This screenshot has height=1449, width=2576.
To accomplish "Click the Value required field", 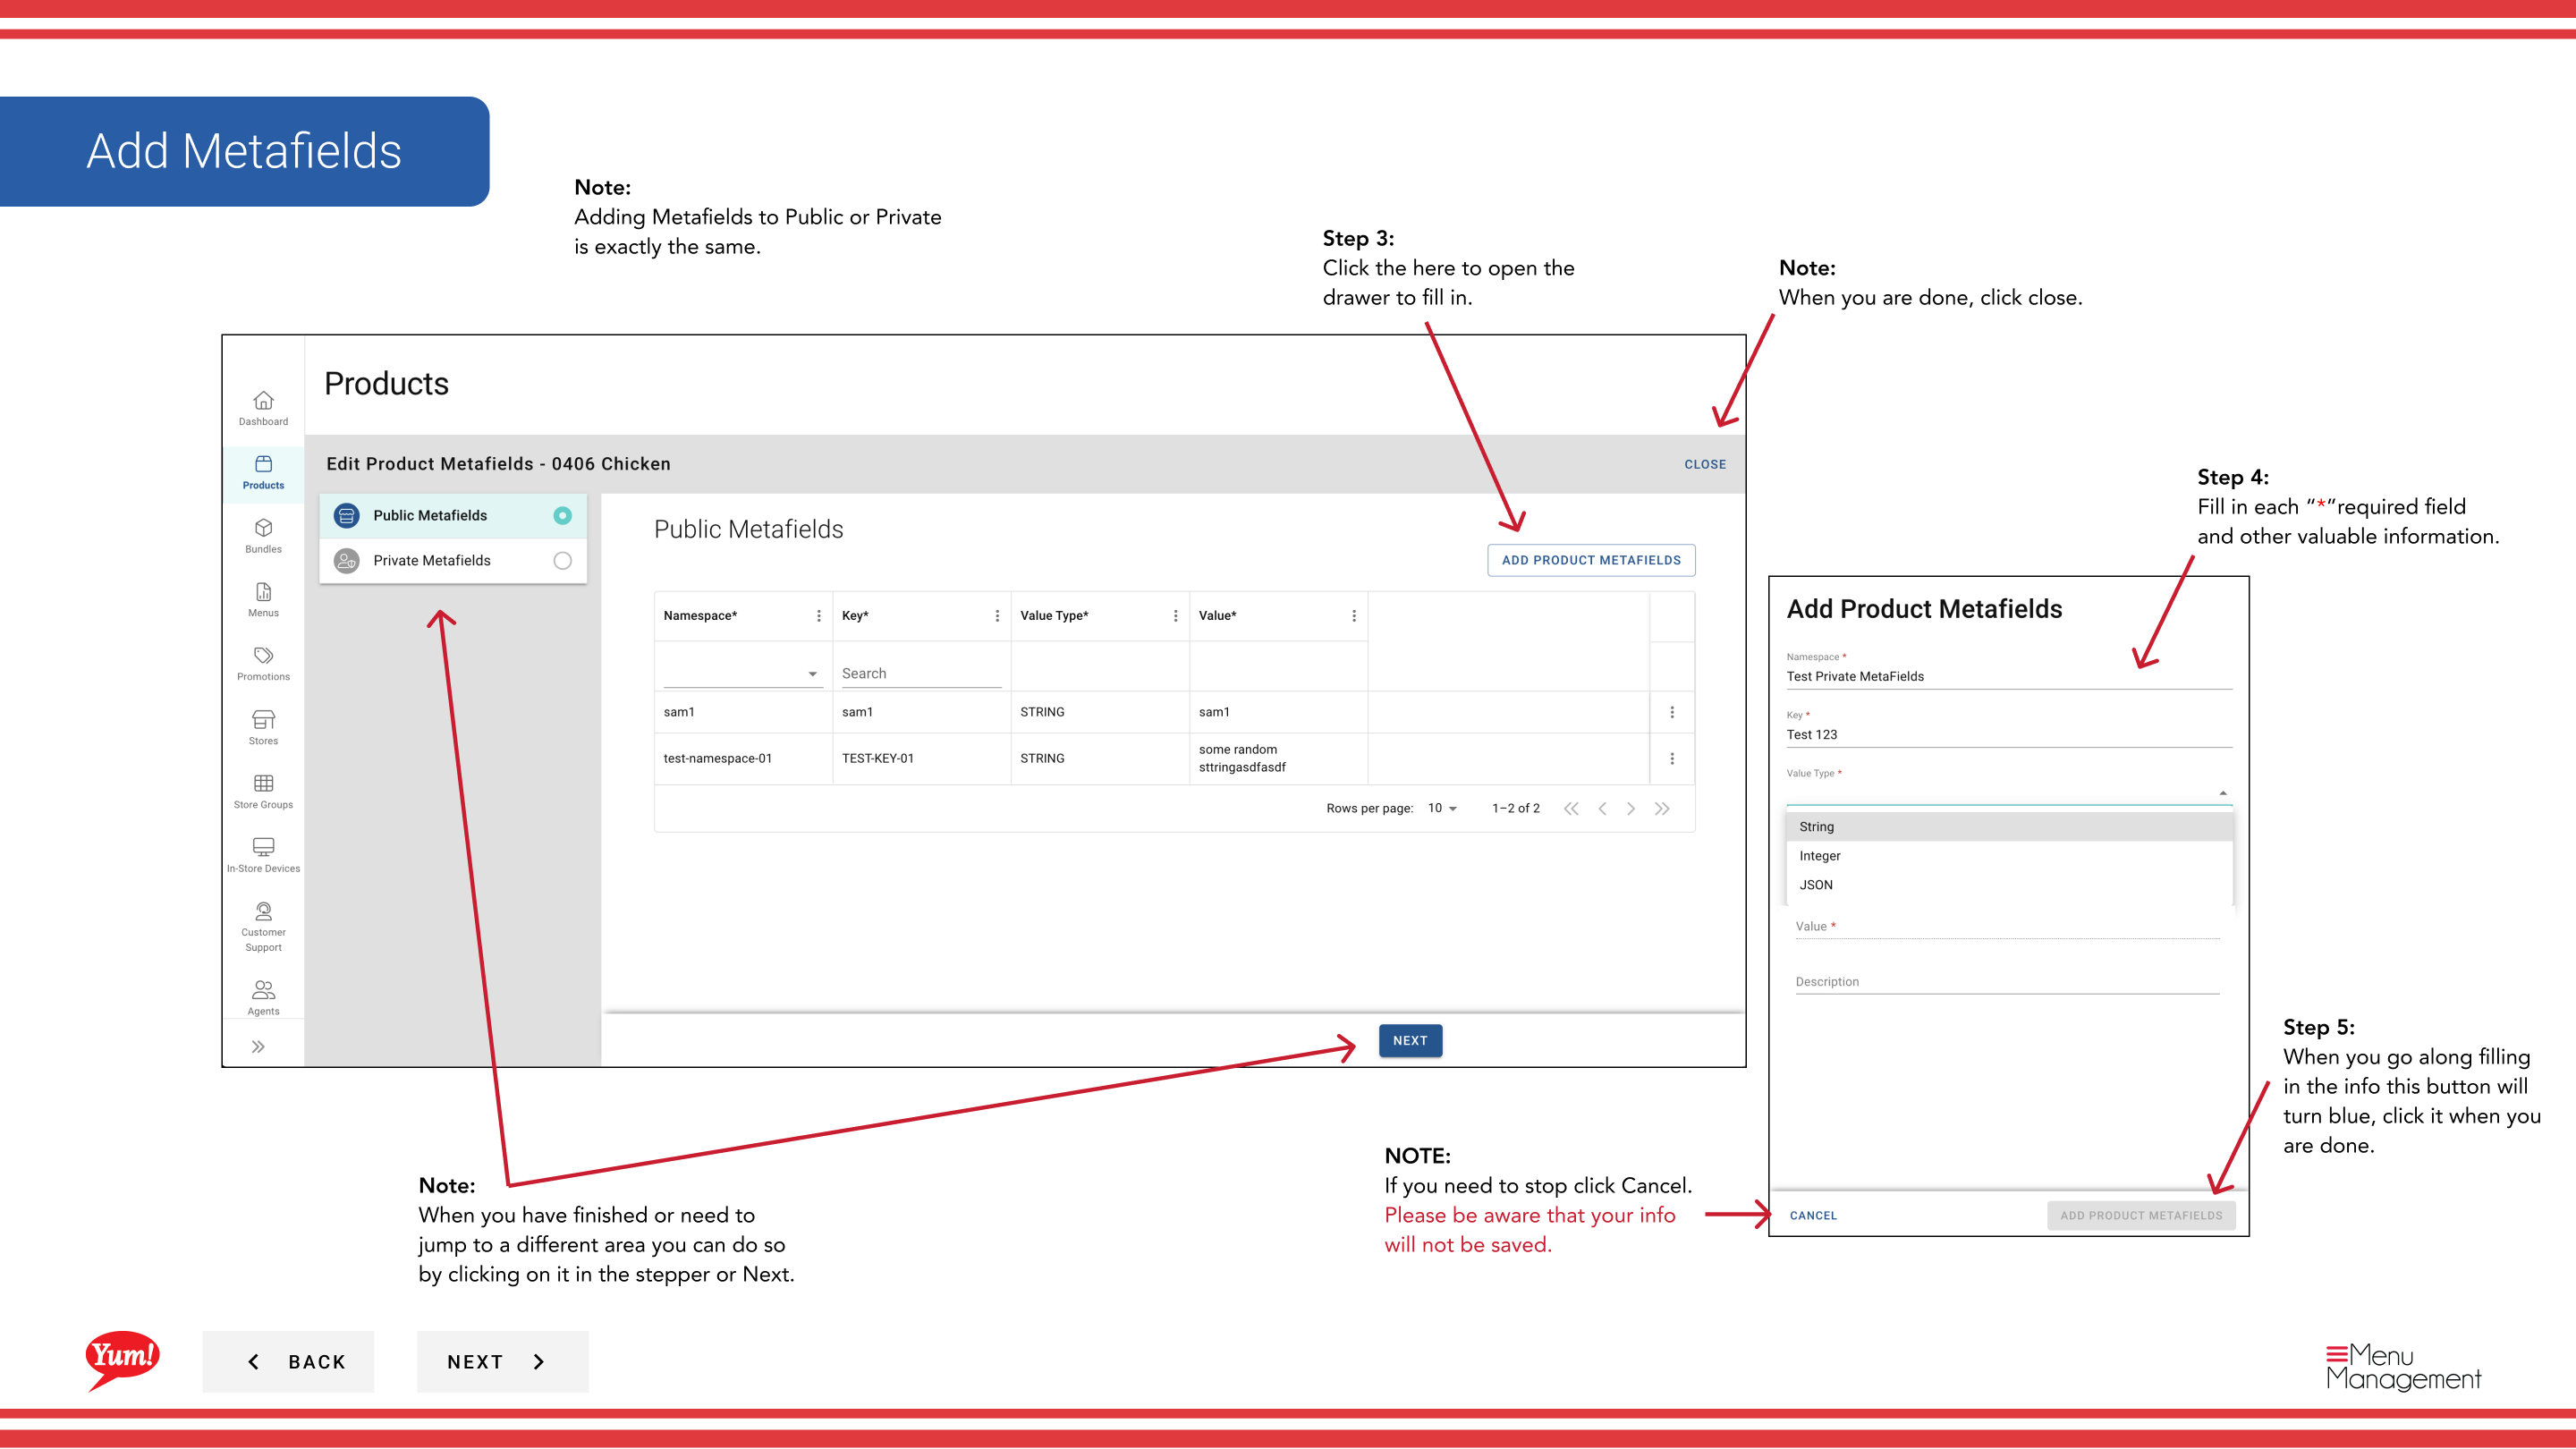I will click(2007, 927).
